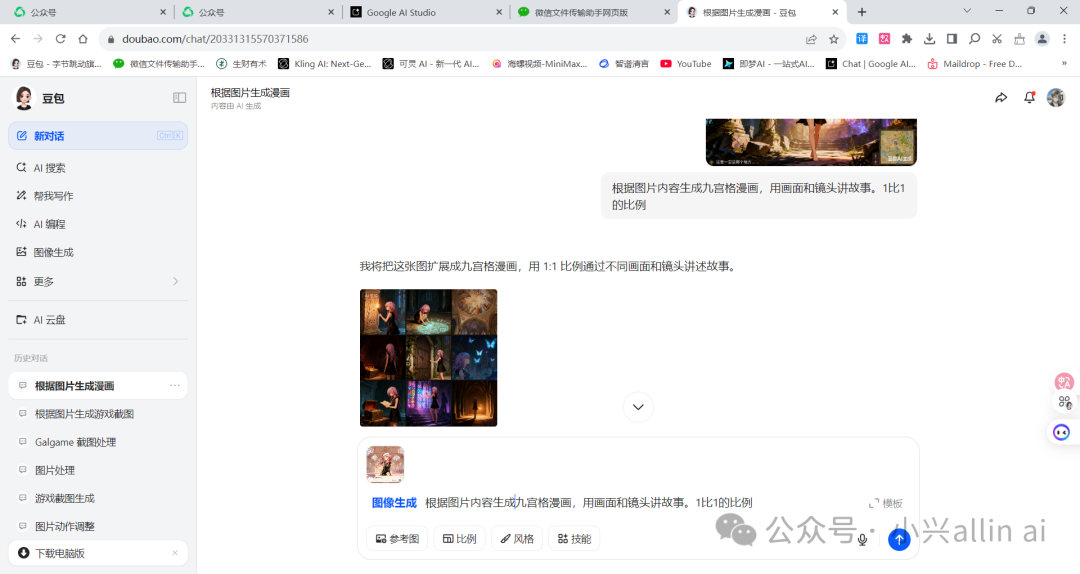
Task: Open AI 搜索 in sidebar
Action: coord(98,167)
